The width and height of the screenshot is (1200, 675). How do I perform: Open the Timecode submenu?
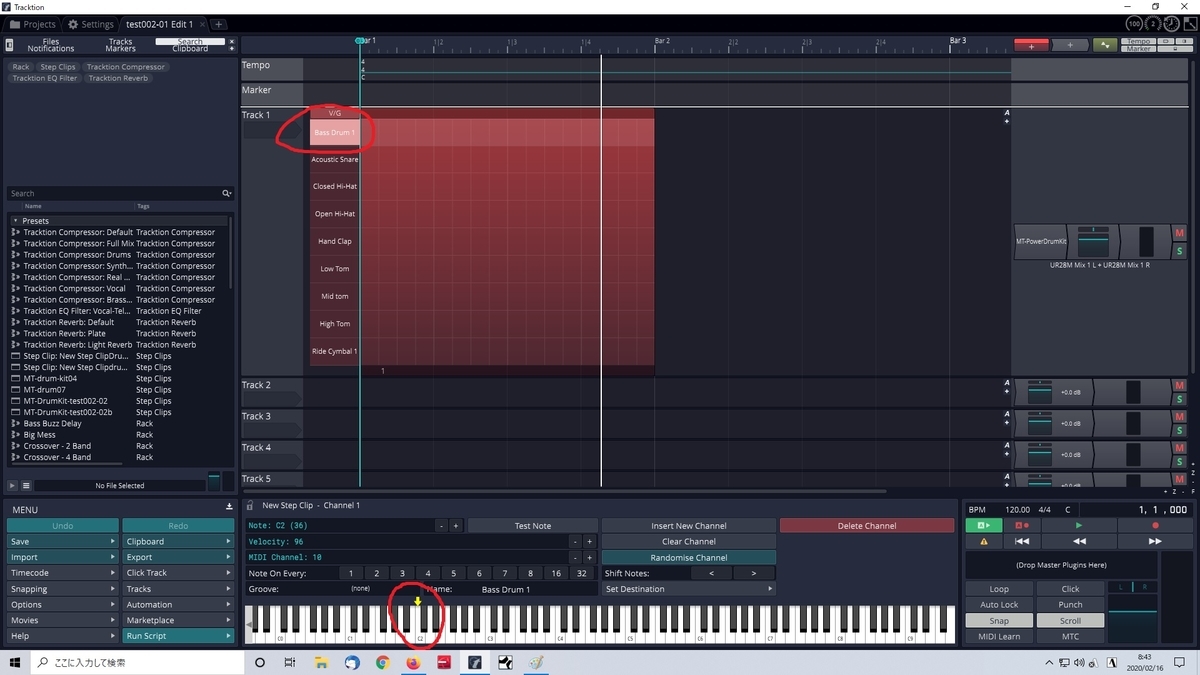pos(62,573)
